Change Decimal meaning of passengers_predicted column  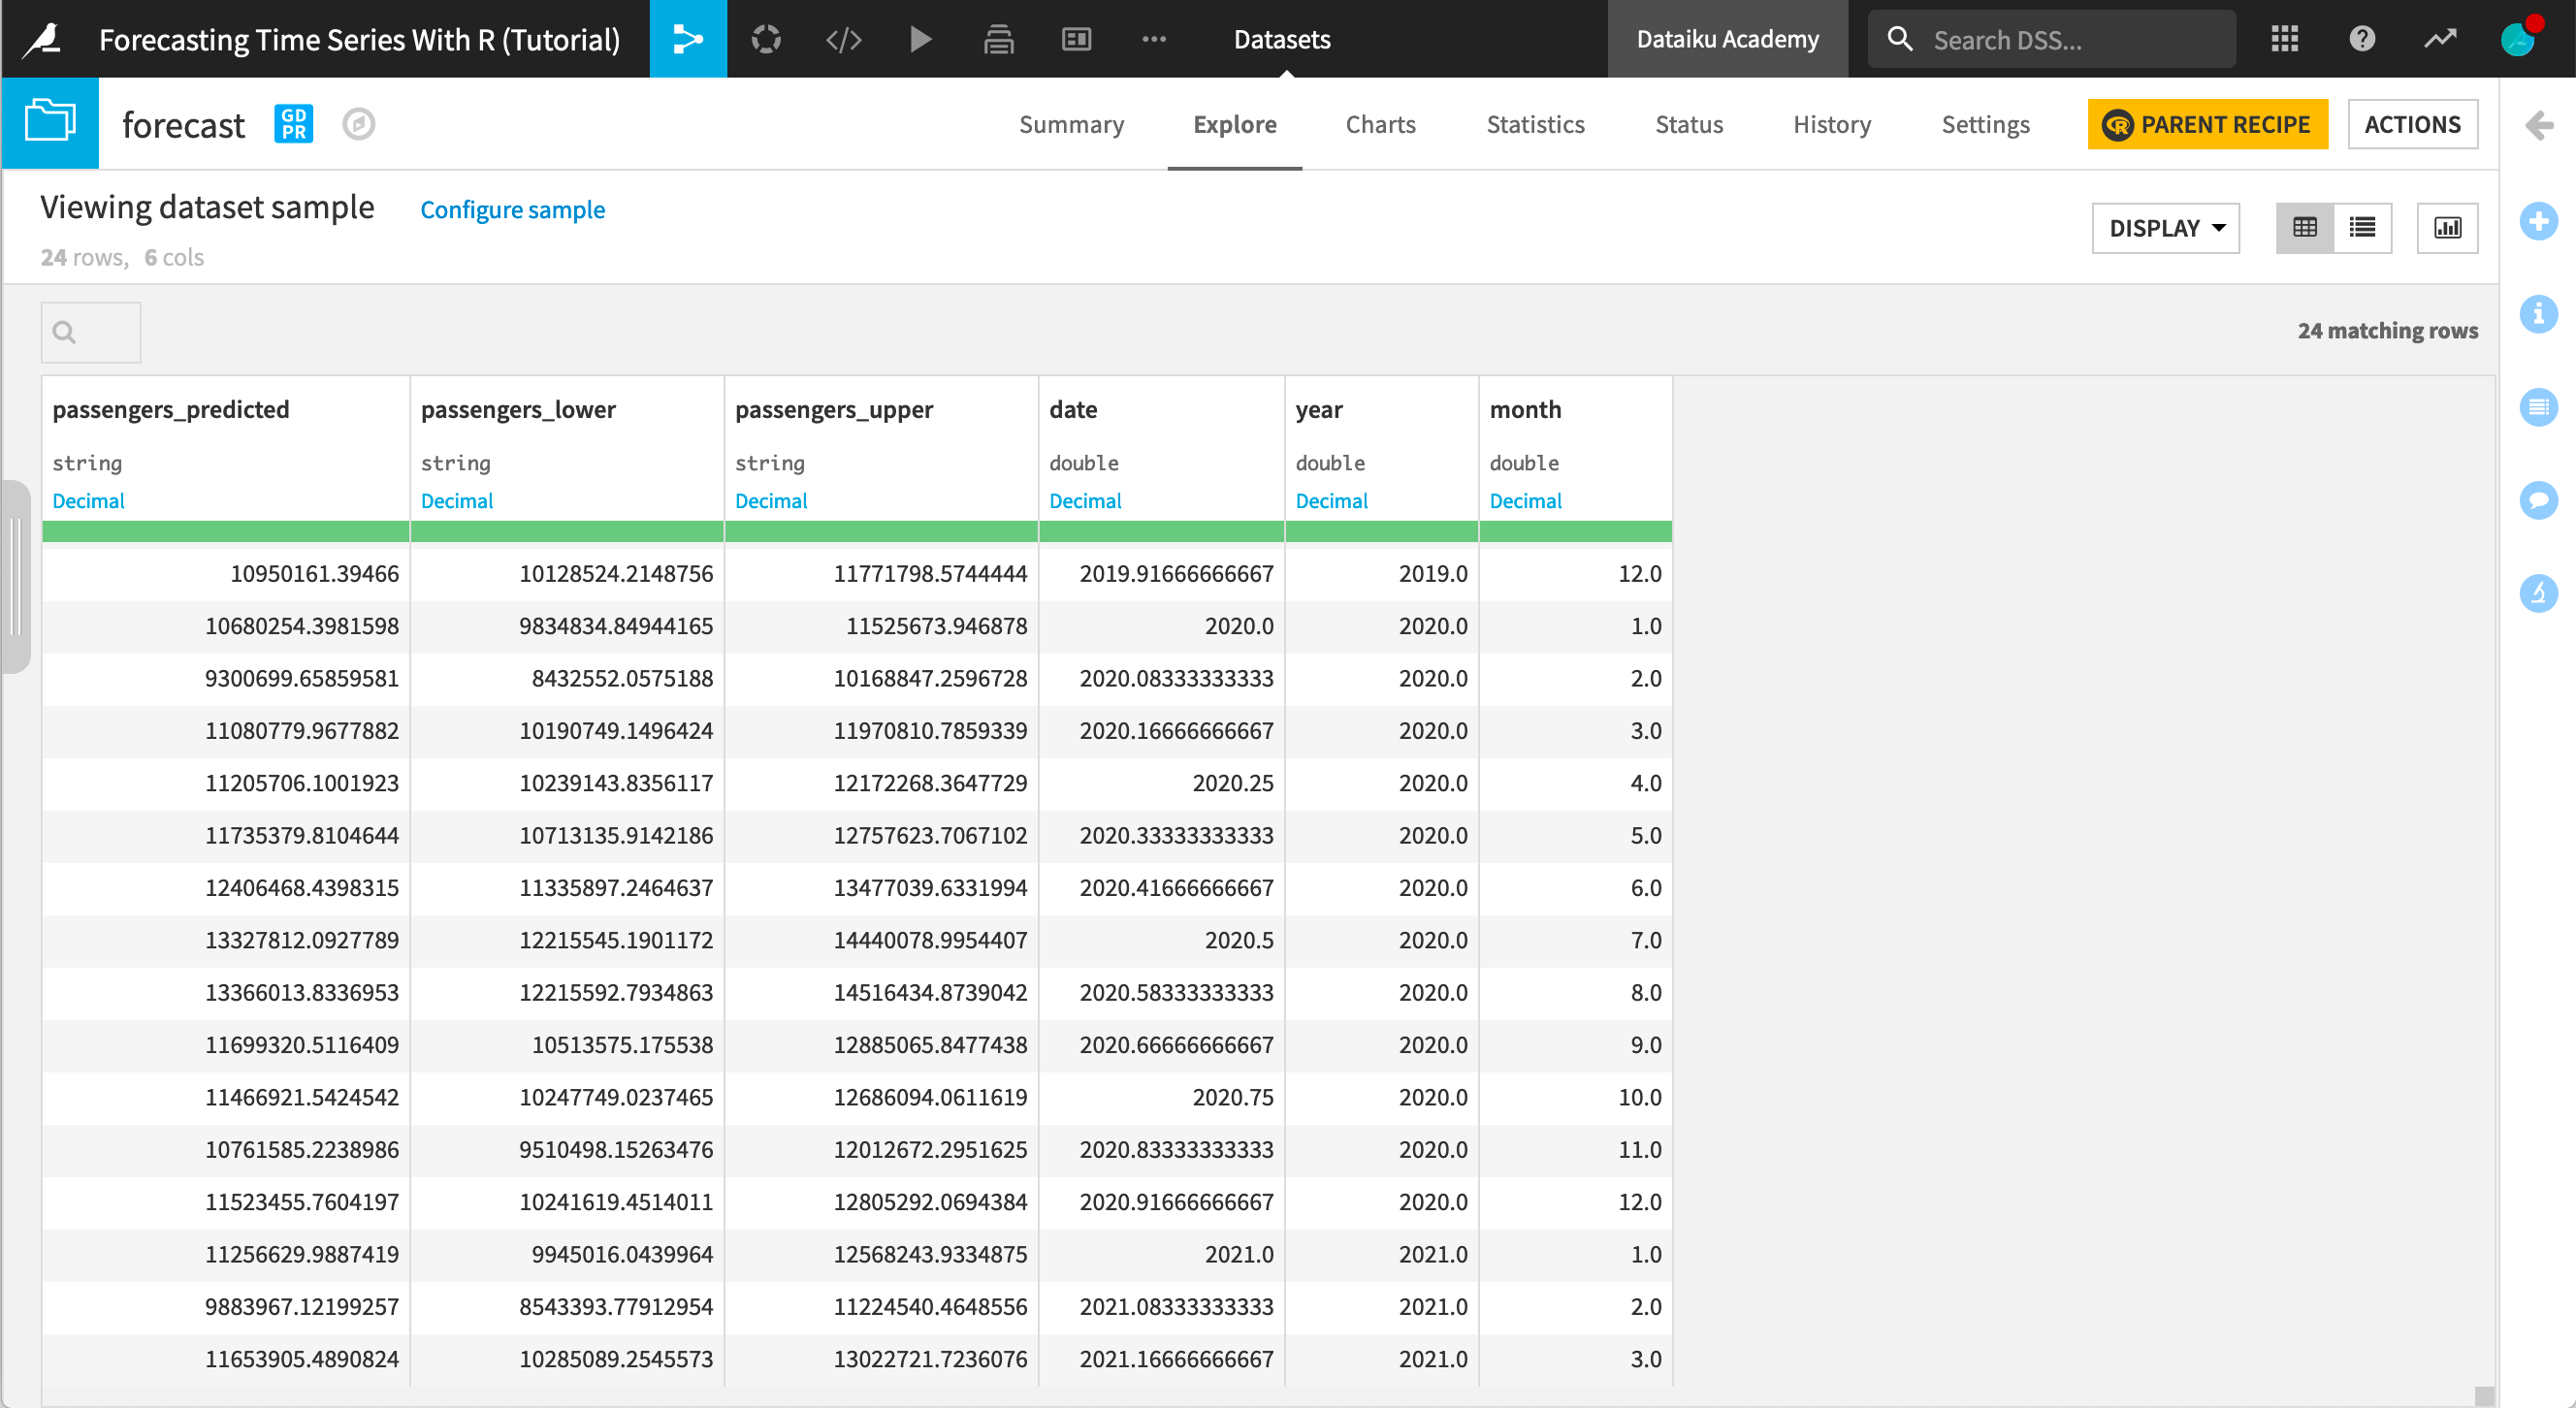(x=88, y=500)
